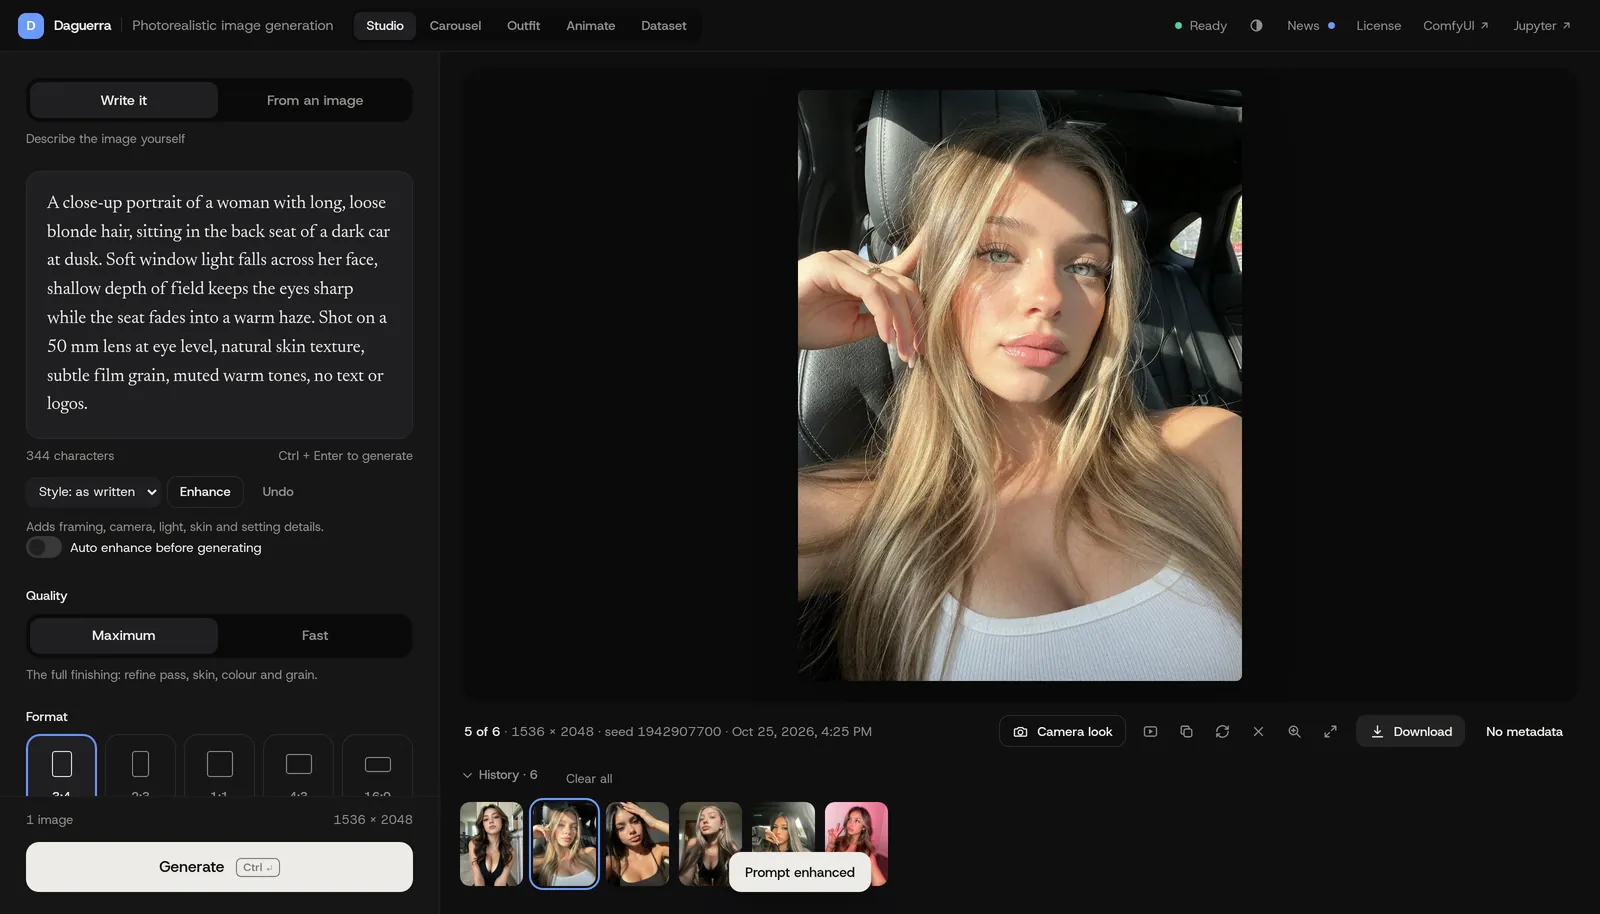Screen dimensions: 1600x914
Task: Open the Carousel tab
Action: click(x=455, y=25)
